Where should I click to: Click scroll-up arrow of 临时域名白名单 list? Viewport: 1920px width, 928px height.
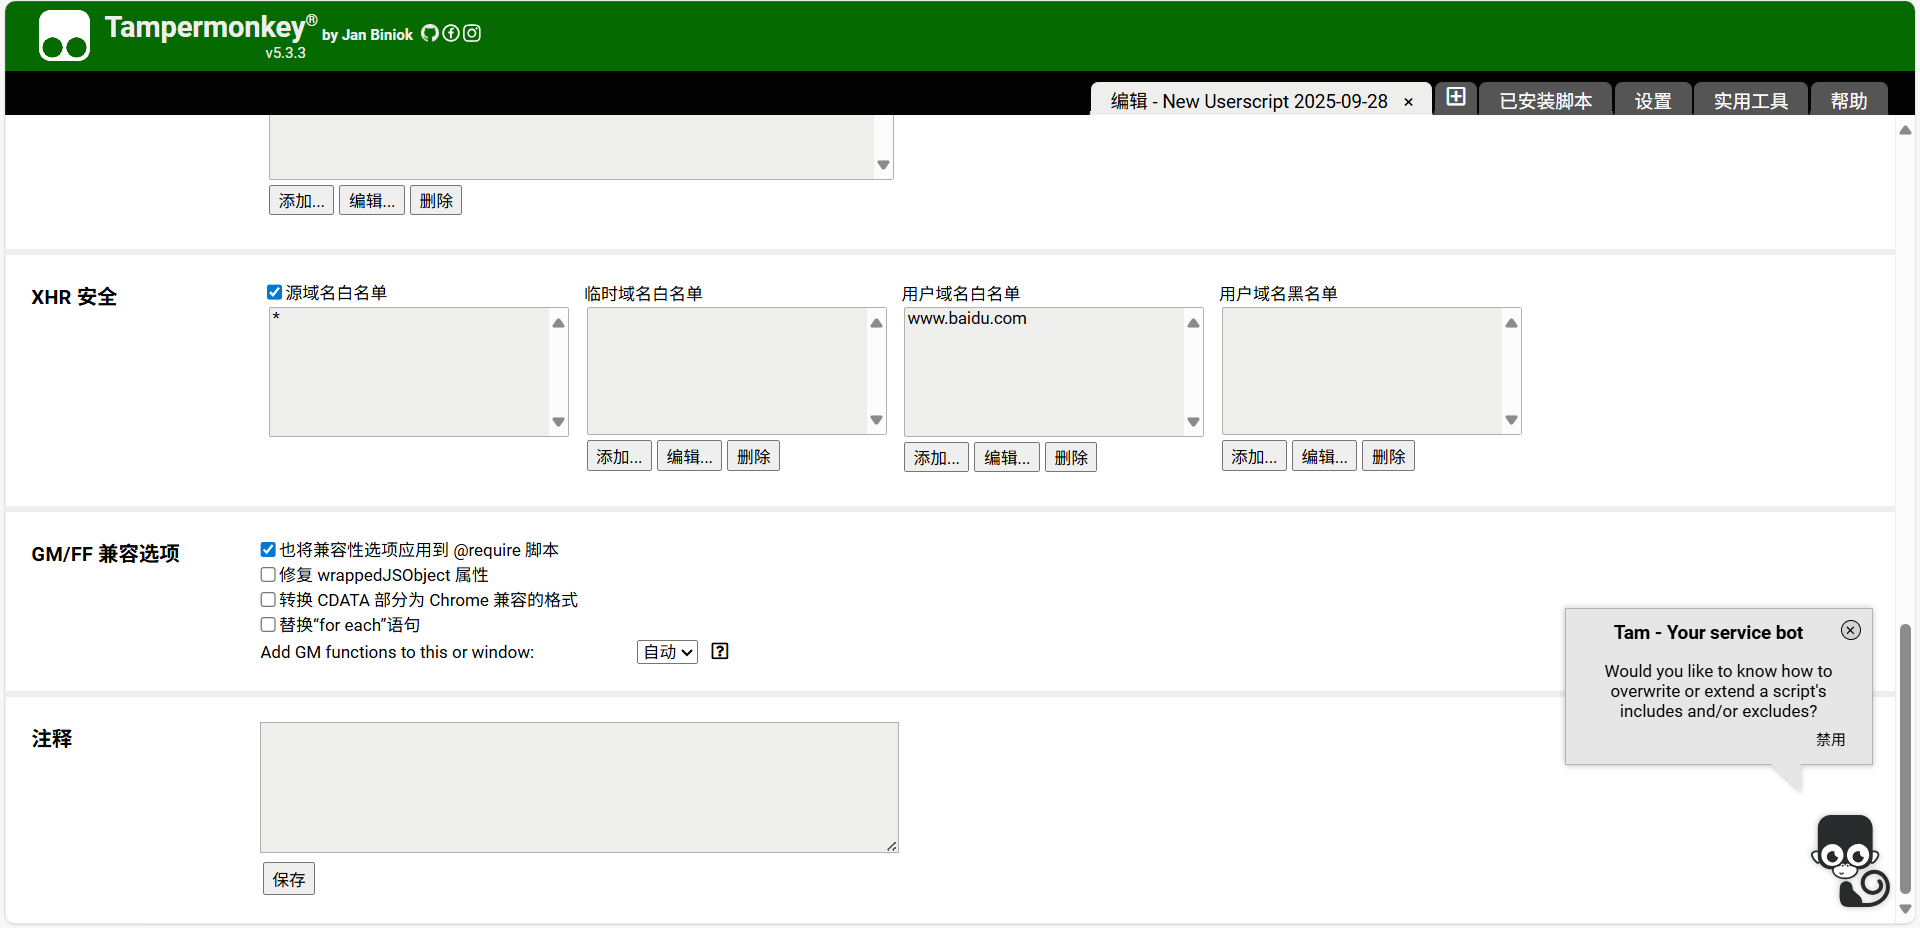pos(876,322)
